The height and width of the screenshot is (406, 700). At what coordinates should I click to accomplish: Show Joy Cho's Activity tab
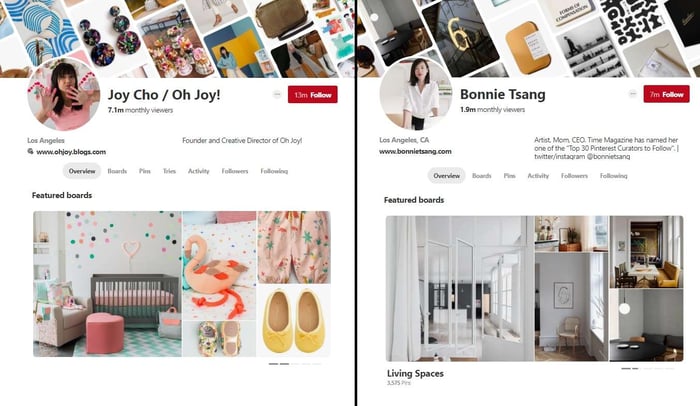(x=199, y=171)
